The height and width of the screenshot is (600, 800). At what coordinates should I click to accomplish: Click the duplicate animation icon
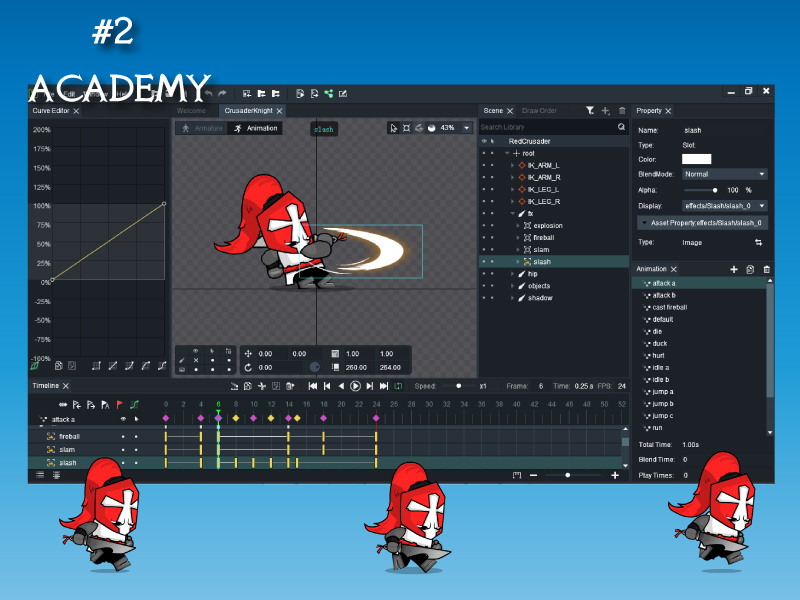[x=750, y=270]
